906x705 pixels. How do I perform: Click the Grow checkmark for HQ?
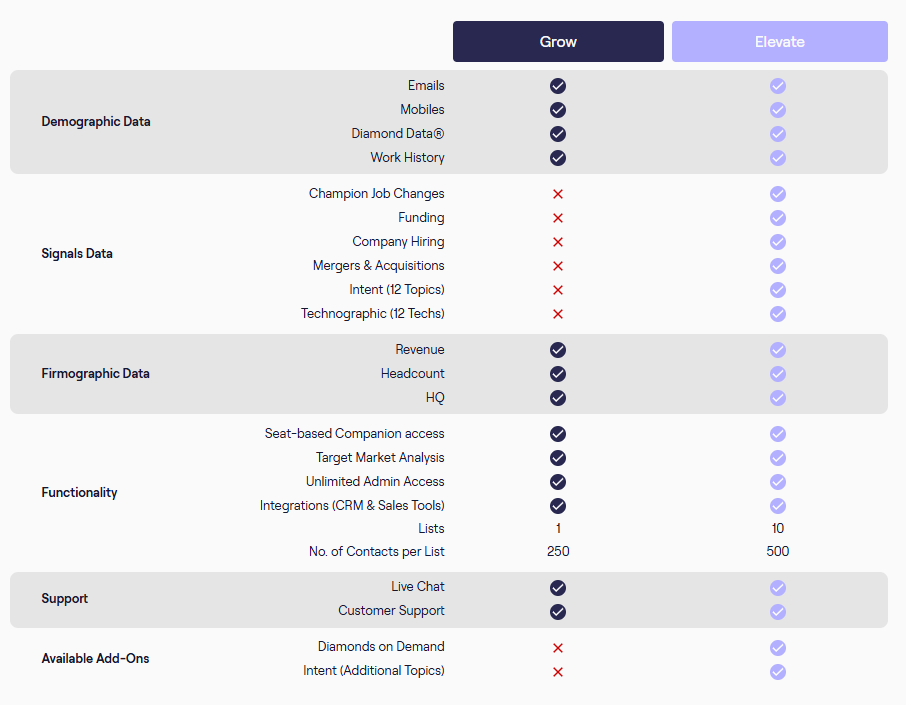[x=558, y=398]
